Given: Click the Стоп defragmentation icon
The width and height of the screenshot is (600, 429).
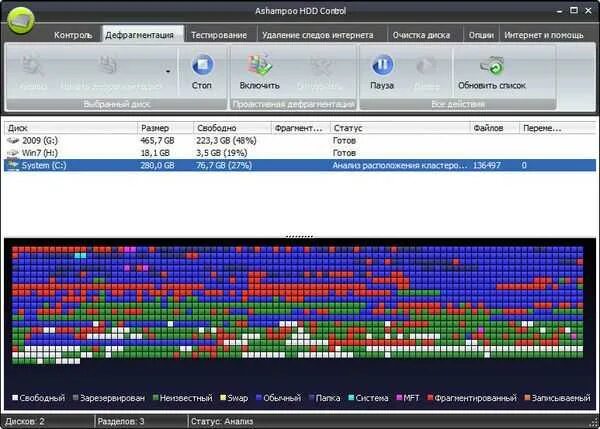Looking at the screenshot, I should click(x=202, y=65).
